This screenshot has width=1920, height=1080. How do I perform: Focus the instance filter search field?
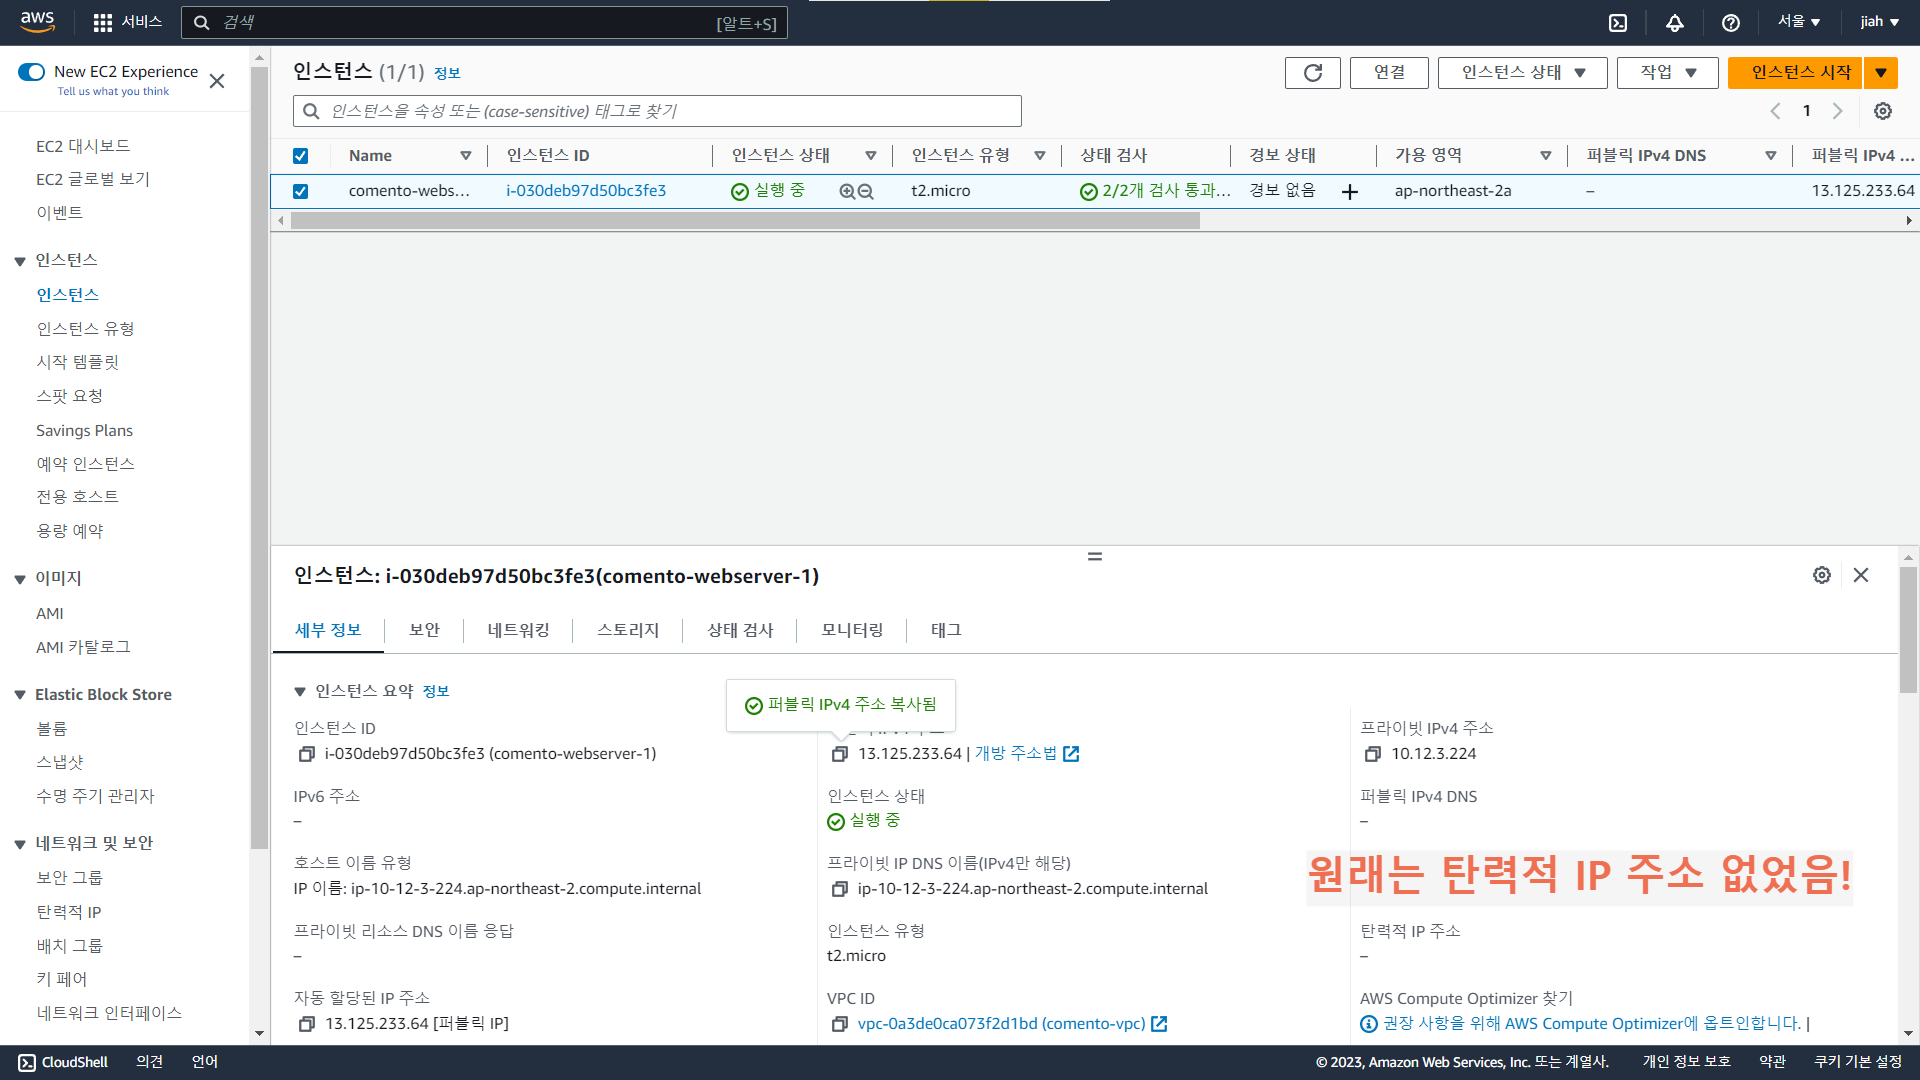[x=657, y=111]
